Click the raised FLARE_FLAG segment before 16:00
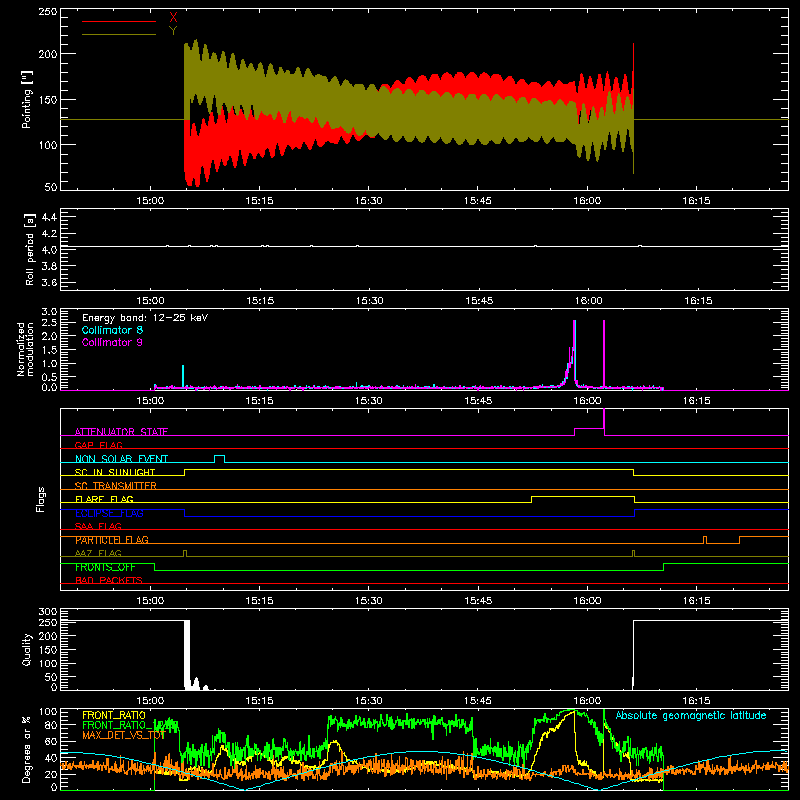 coord(583,496)
